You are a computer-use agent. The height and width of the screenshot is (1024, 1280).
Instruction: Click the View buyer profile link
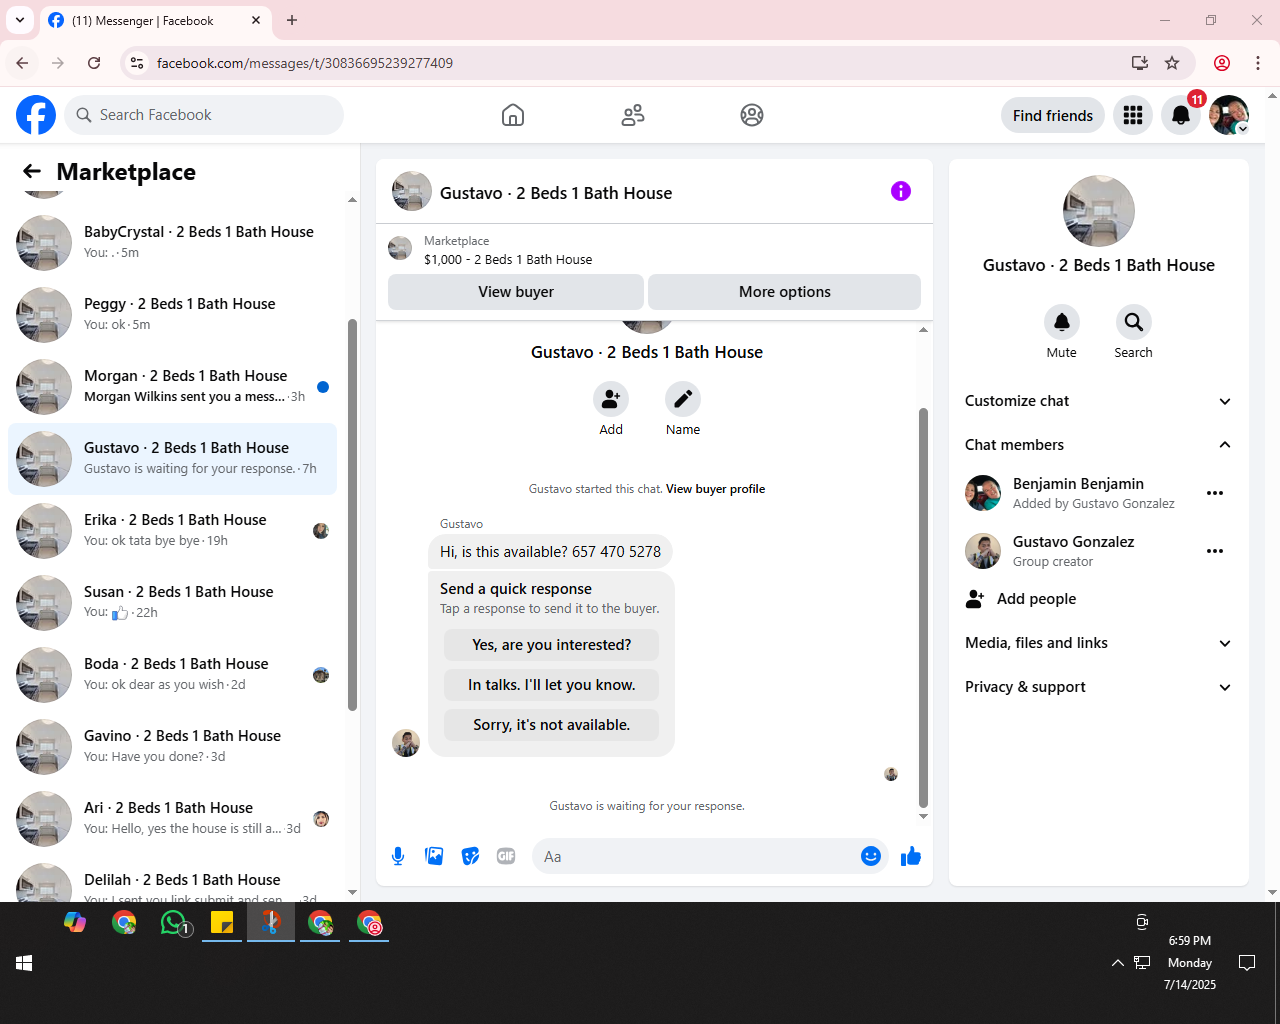(716, 489)
